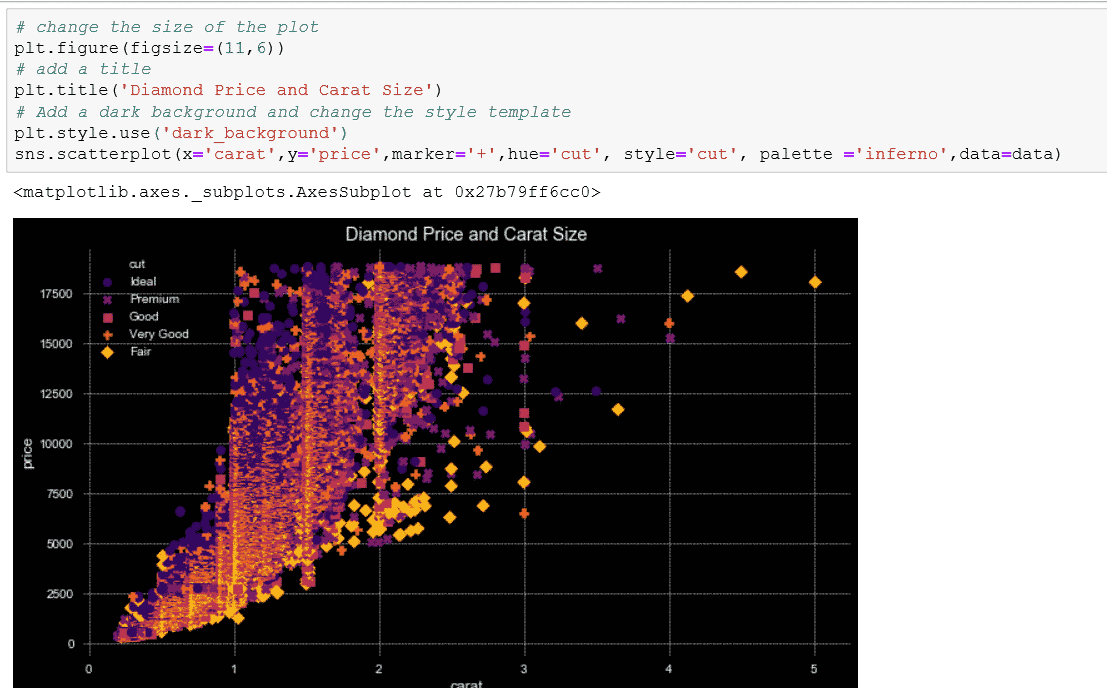Click the 'Diamond Price and Carat Size' string in plt.title

point(274,90)
